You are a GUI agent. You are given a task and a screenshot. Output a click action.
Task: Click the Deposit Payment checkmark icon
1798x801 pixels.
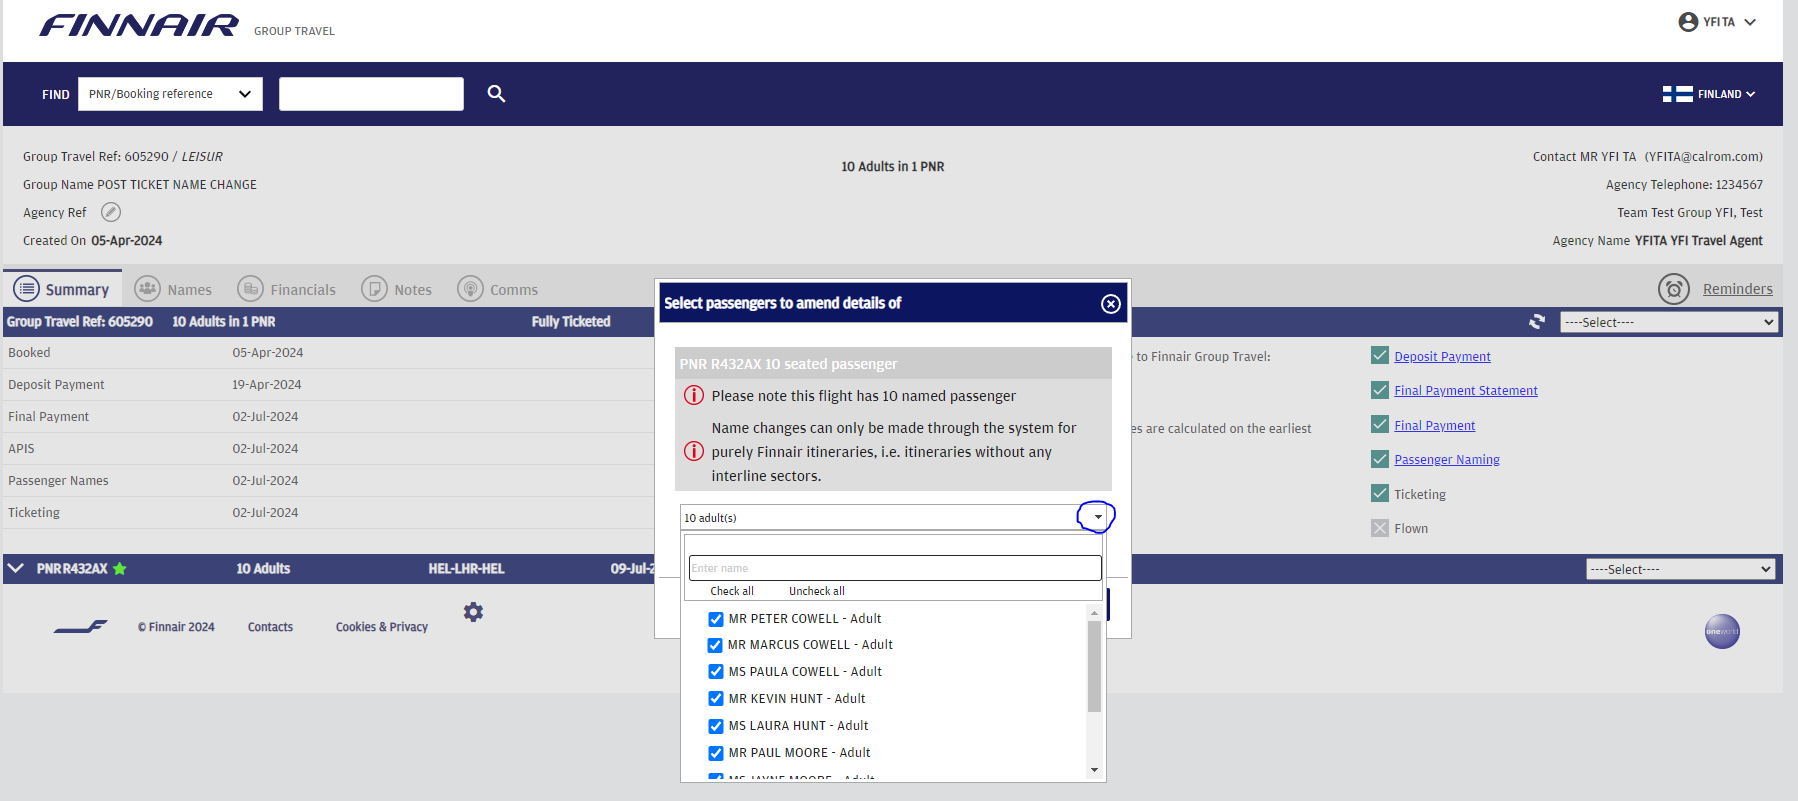pyautogui.click(x=1380, y=355)
